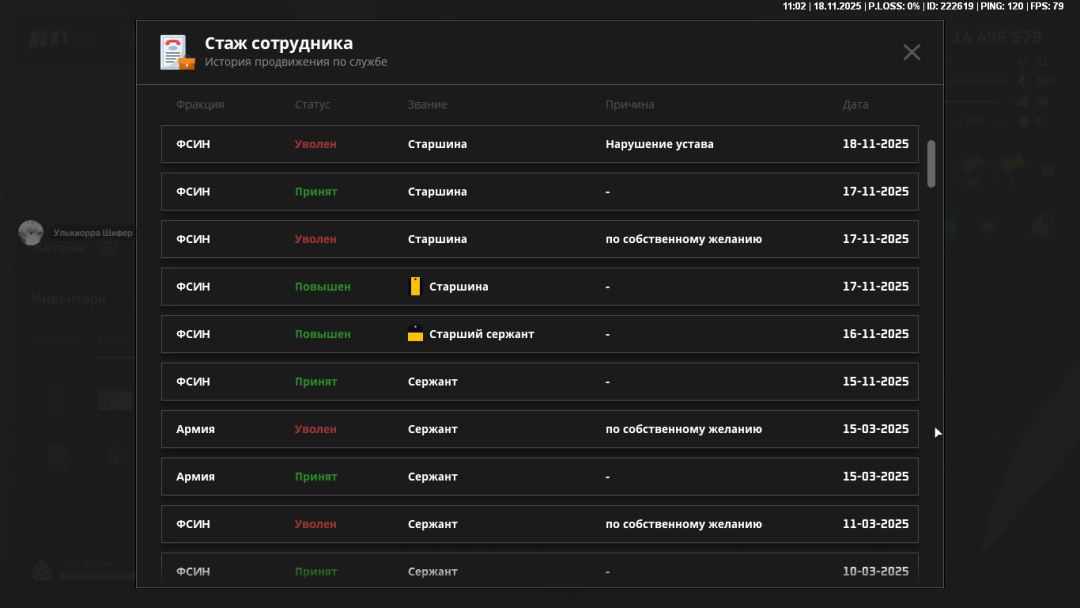Select the Принят Старшина row dated 17-11-2025

[539, 192]
